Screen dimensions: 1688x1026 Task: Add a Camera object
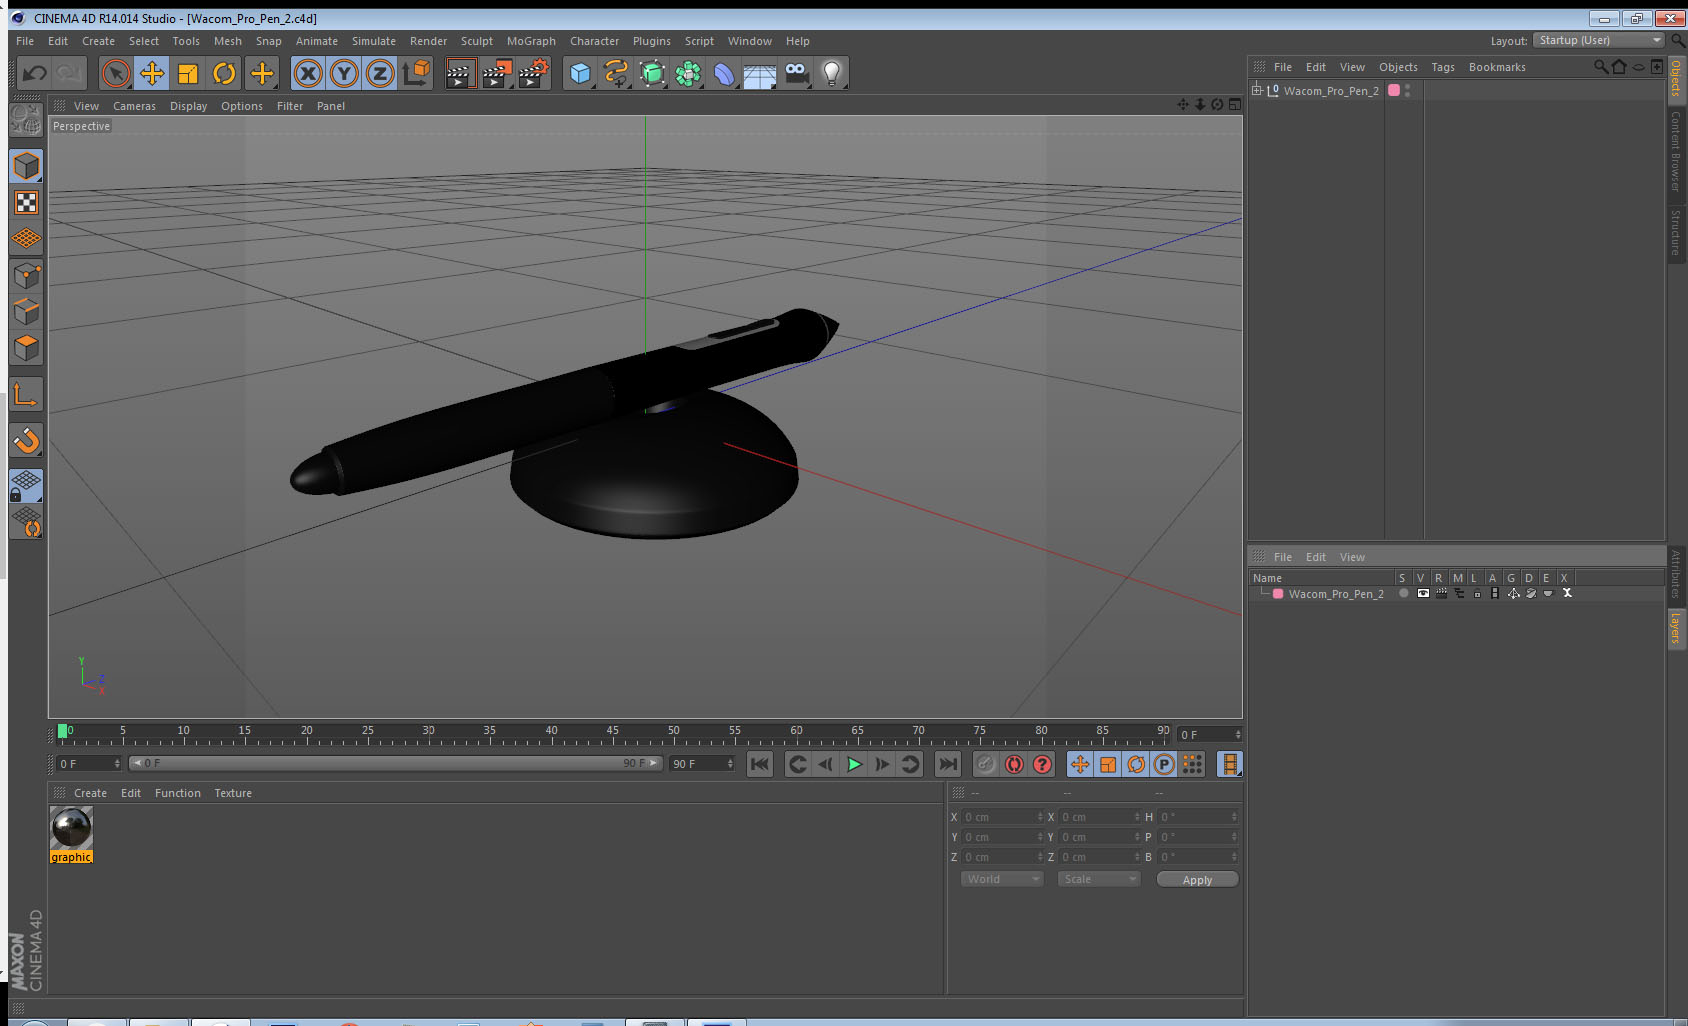click(796, 73)
